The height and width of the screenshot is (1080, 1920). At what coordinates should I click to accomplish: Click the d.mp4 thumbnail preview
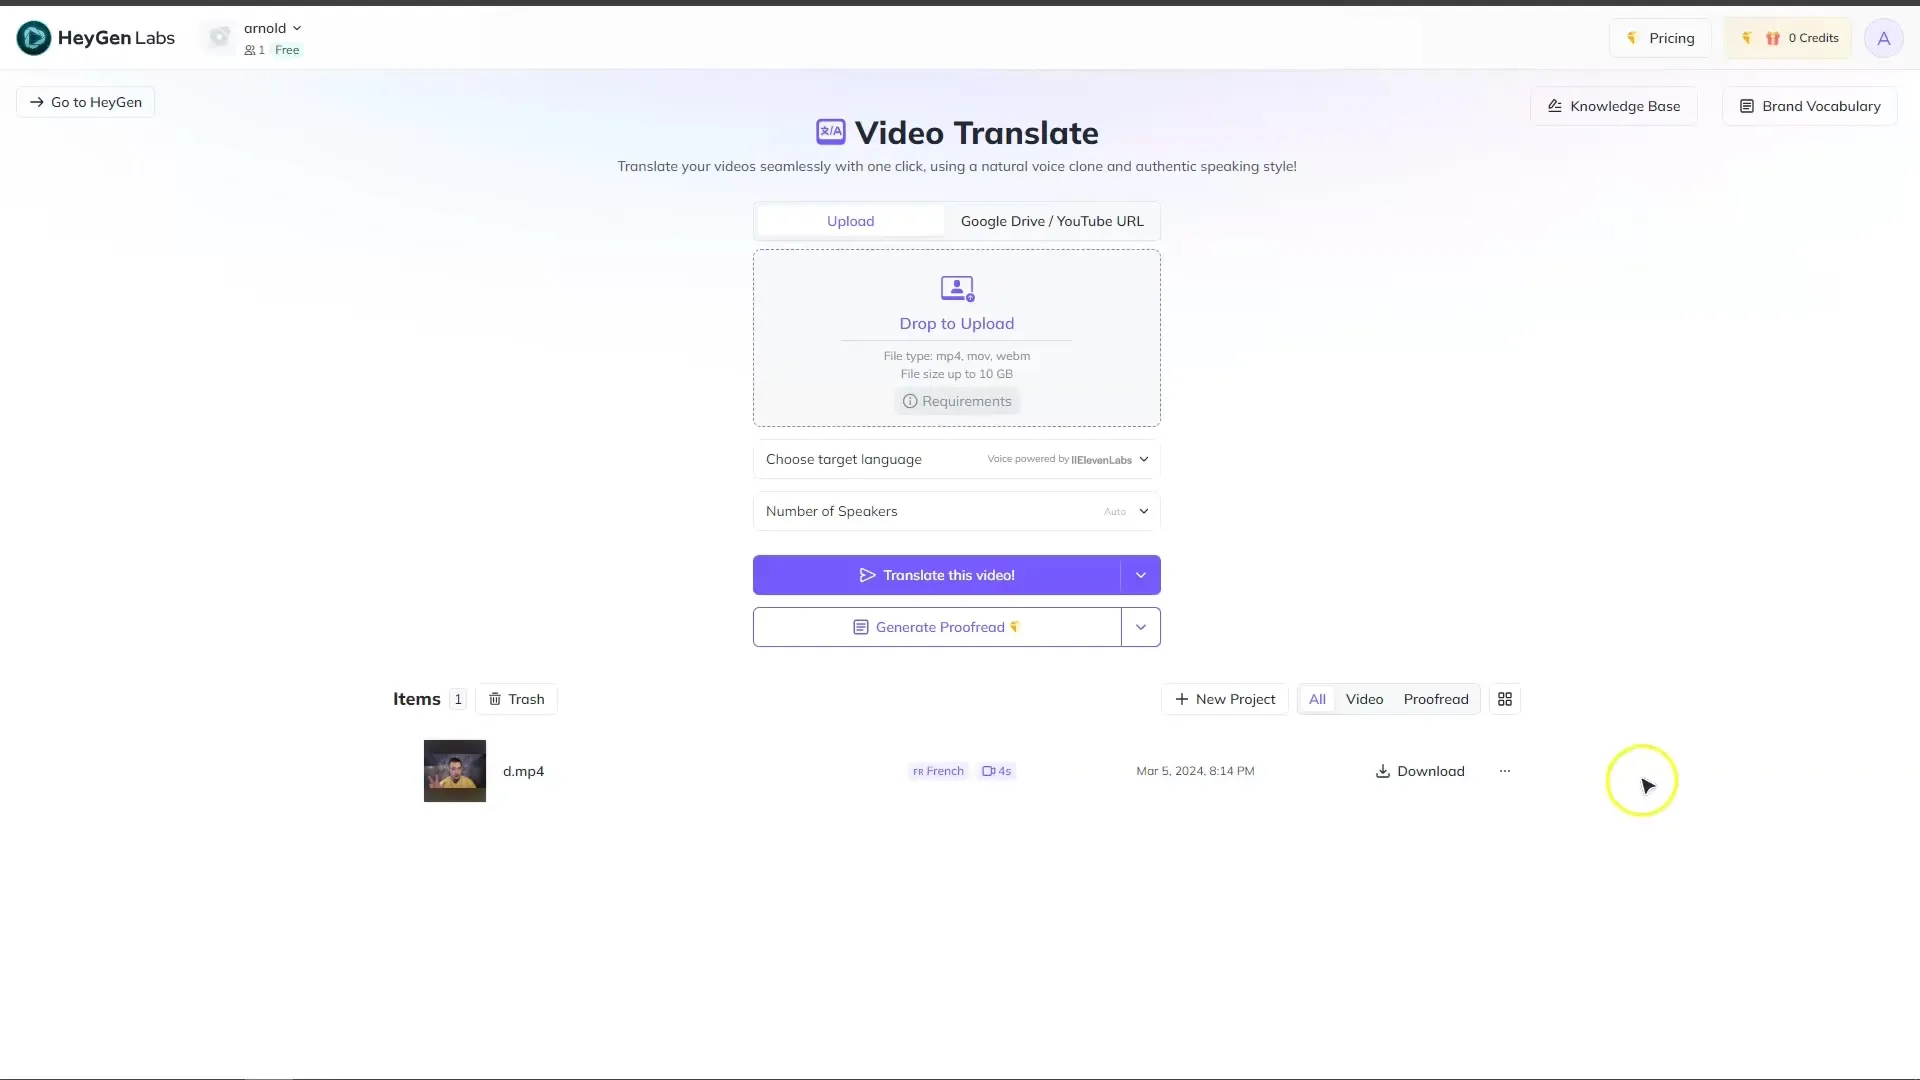coord(454,770)
